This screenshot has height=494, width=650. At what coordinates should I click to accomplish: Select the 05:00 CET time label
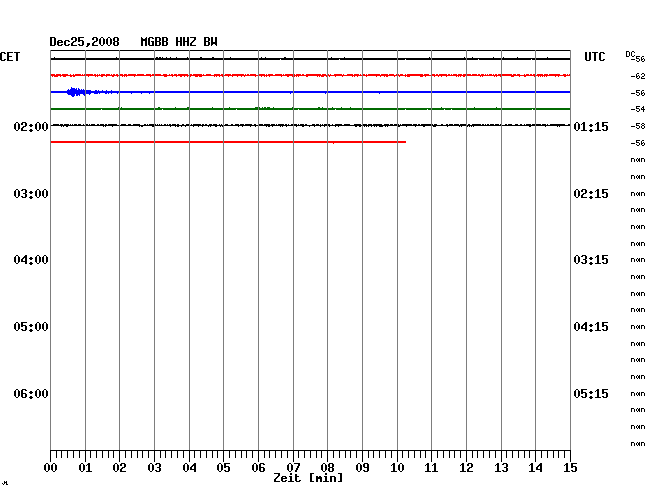(31, 327)
